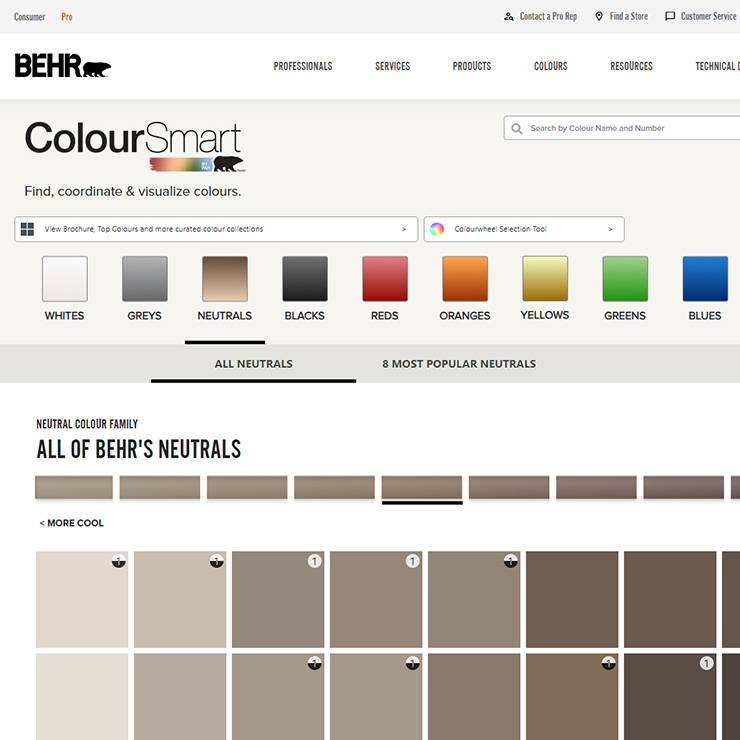Click the More Cool link
The image size is (740, 740).
pos(72,523)
